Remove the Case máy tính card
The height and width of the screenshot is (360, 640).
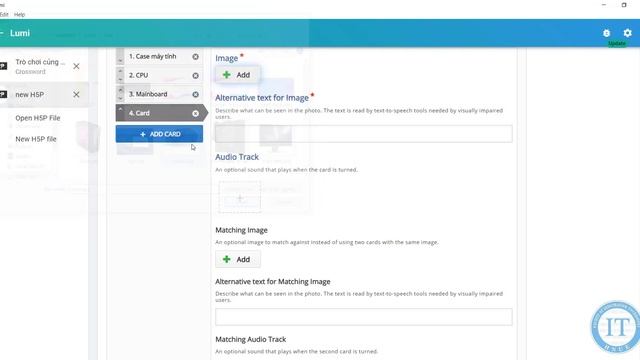(196, 57)
